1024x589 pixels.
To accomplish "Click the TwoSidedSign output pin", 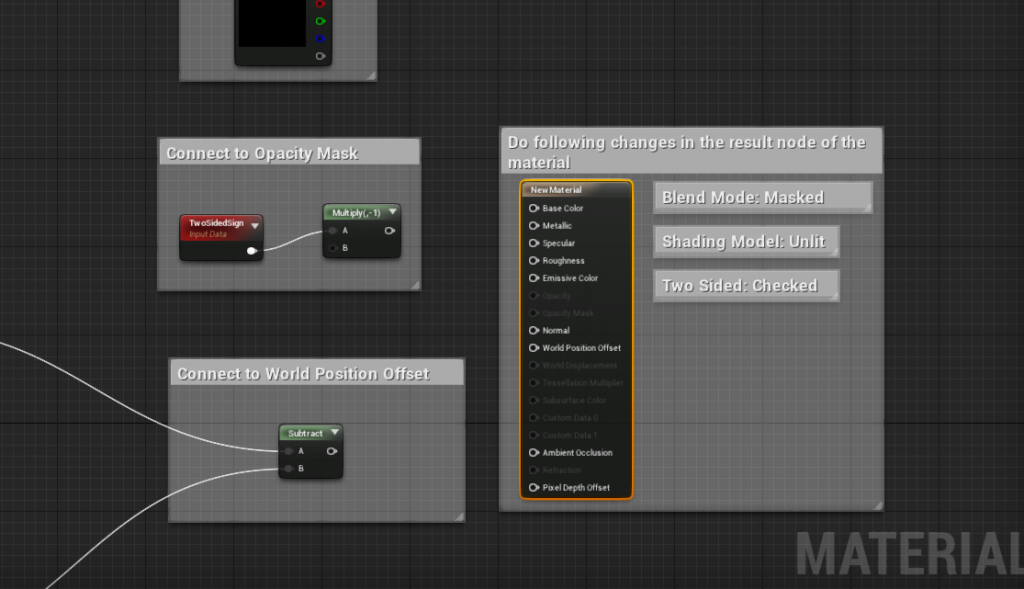I will (x=251, y=251).
